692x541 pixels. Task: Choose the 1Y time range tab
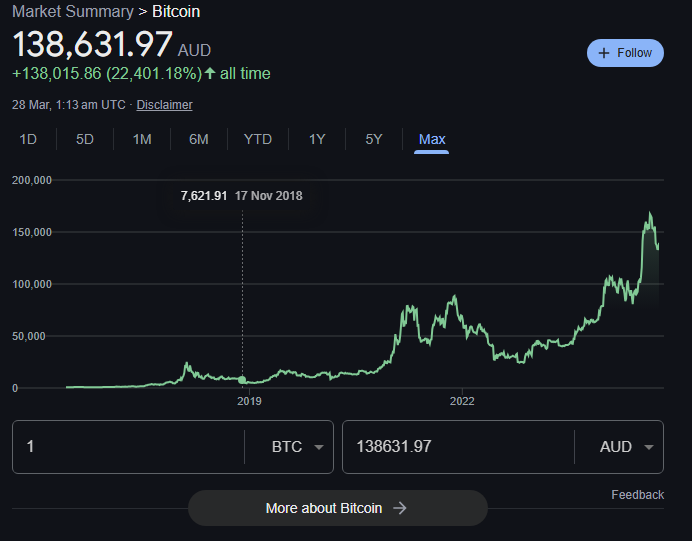pos(317,139)
